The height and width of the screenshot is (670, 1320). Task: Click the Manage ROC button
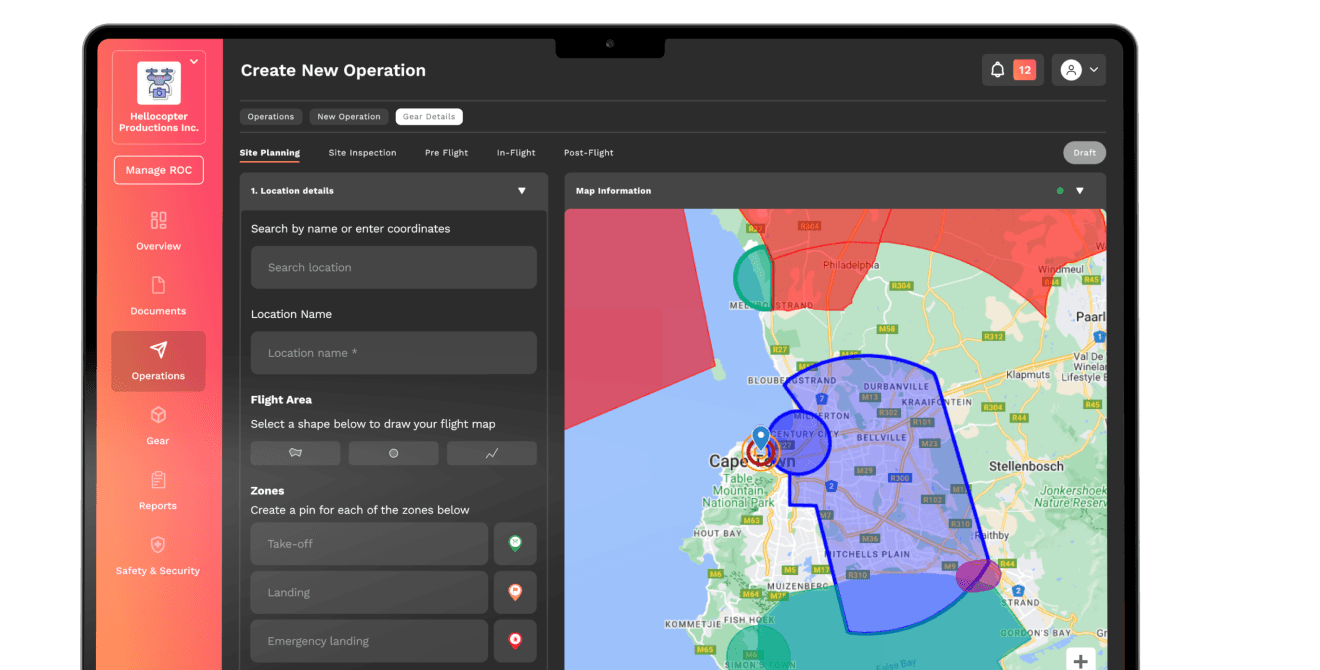[x=158, y=170]
